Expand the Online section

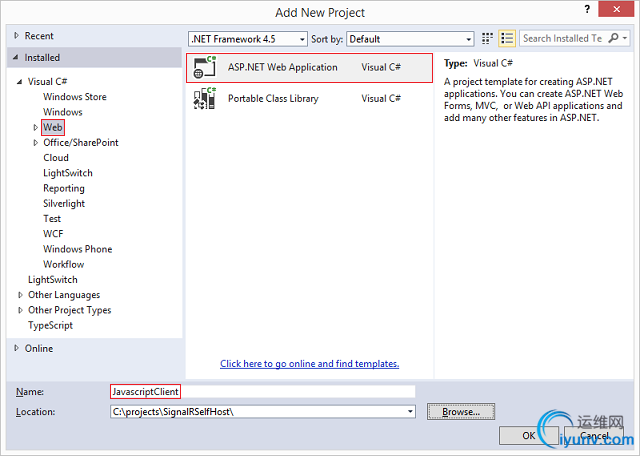pyautogui.click(x=16, y=348)
